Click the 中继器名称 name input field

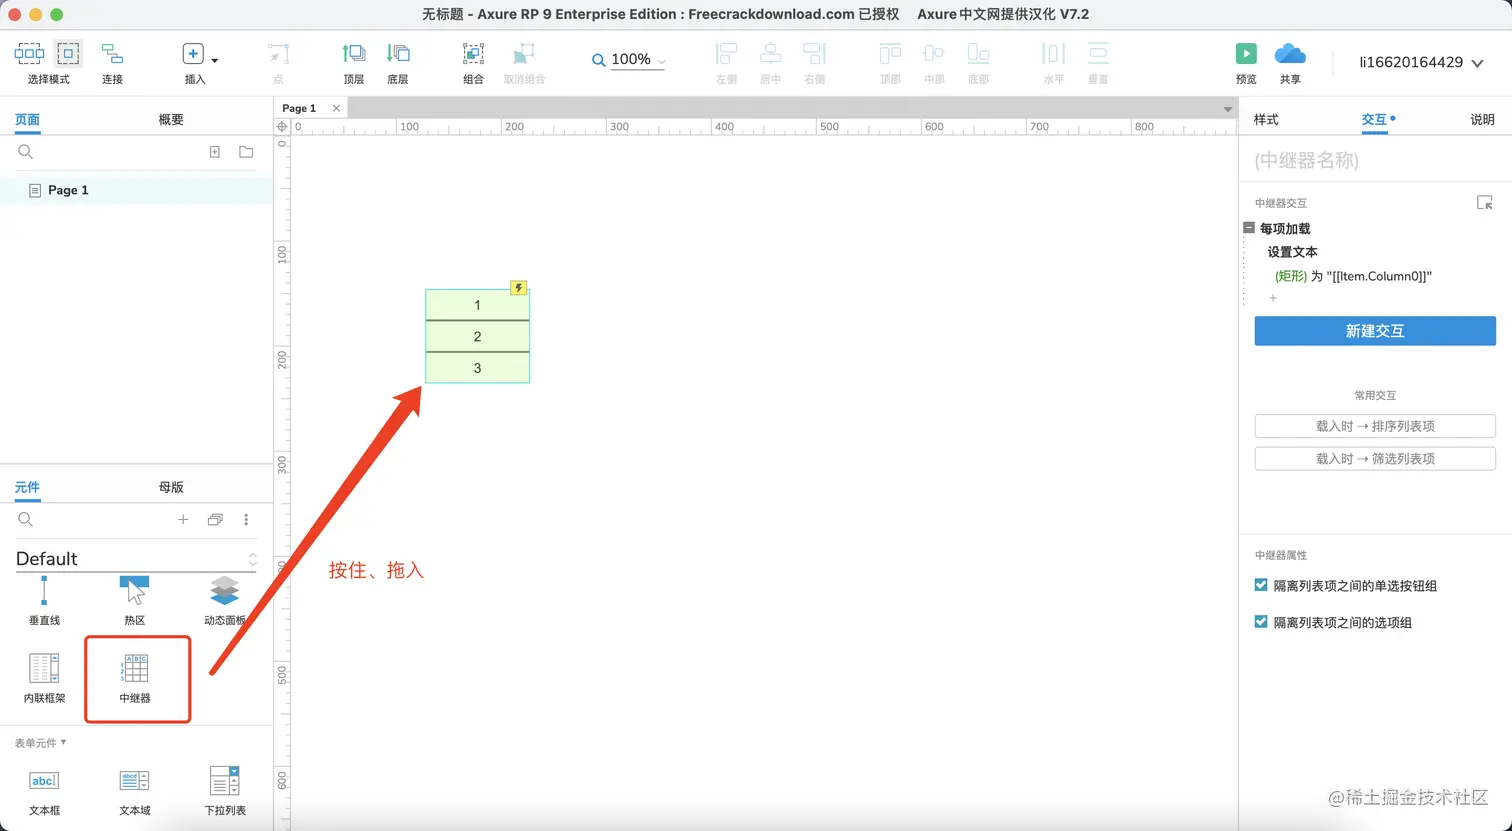[x=1375, y=160]
